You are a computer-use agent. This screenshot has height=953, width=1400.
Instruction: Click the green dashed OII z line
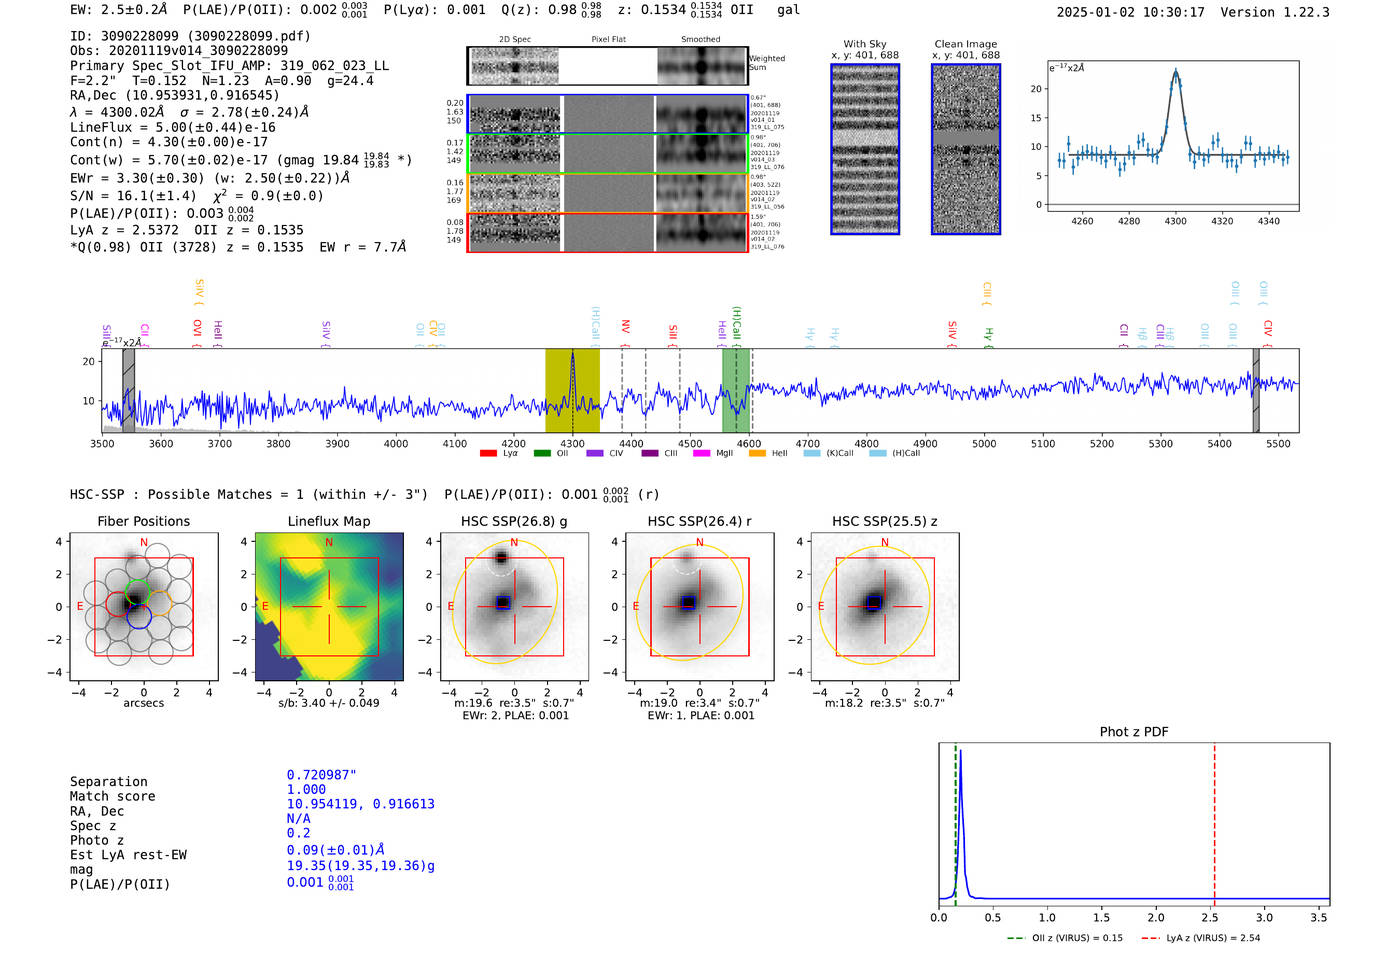point(955,823)
